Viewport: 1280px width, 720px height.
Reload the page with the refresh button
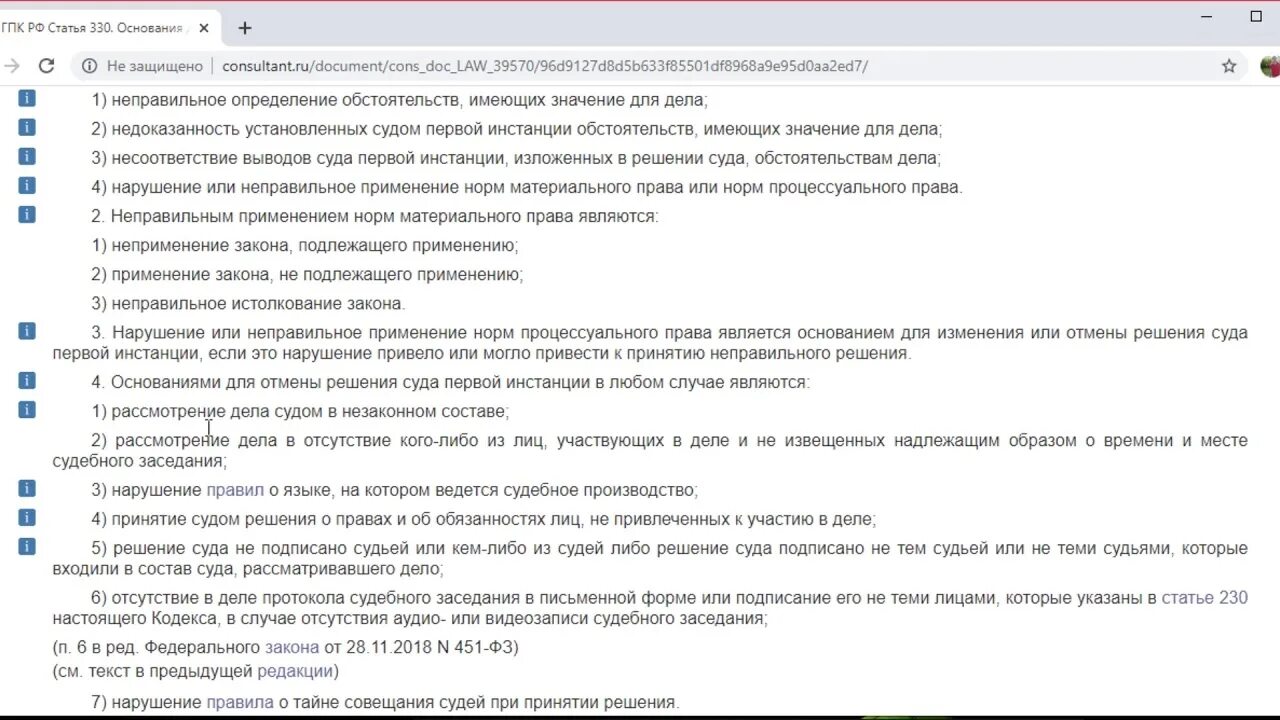tap(46, 66)
